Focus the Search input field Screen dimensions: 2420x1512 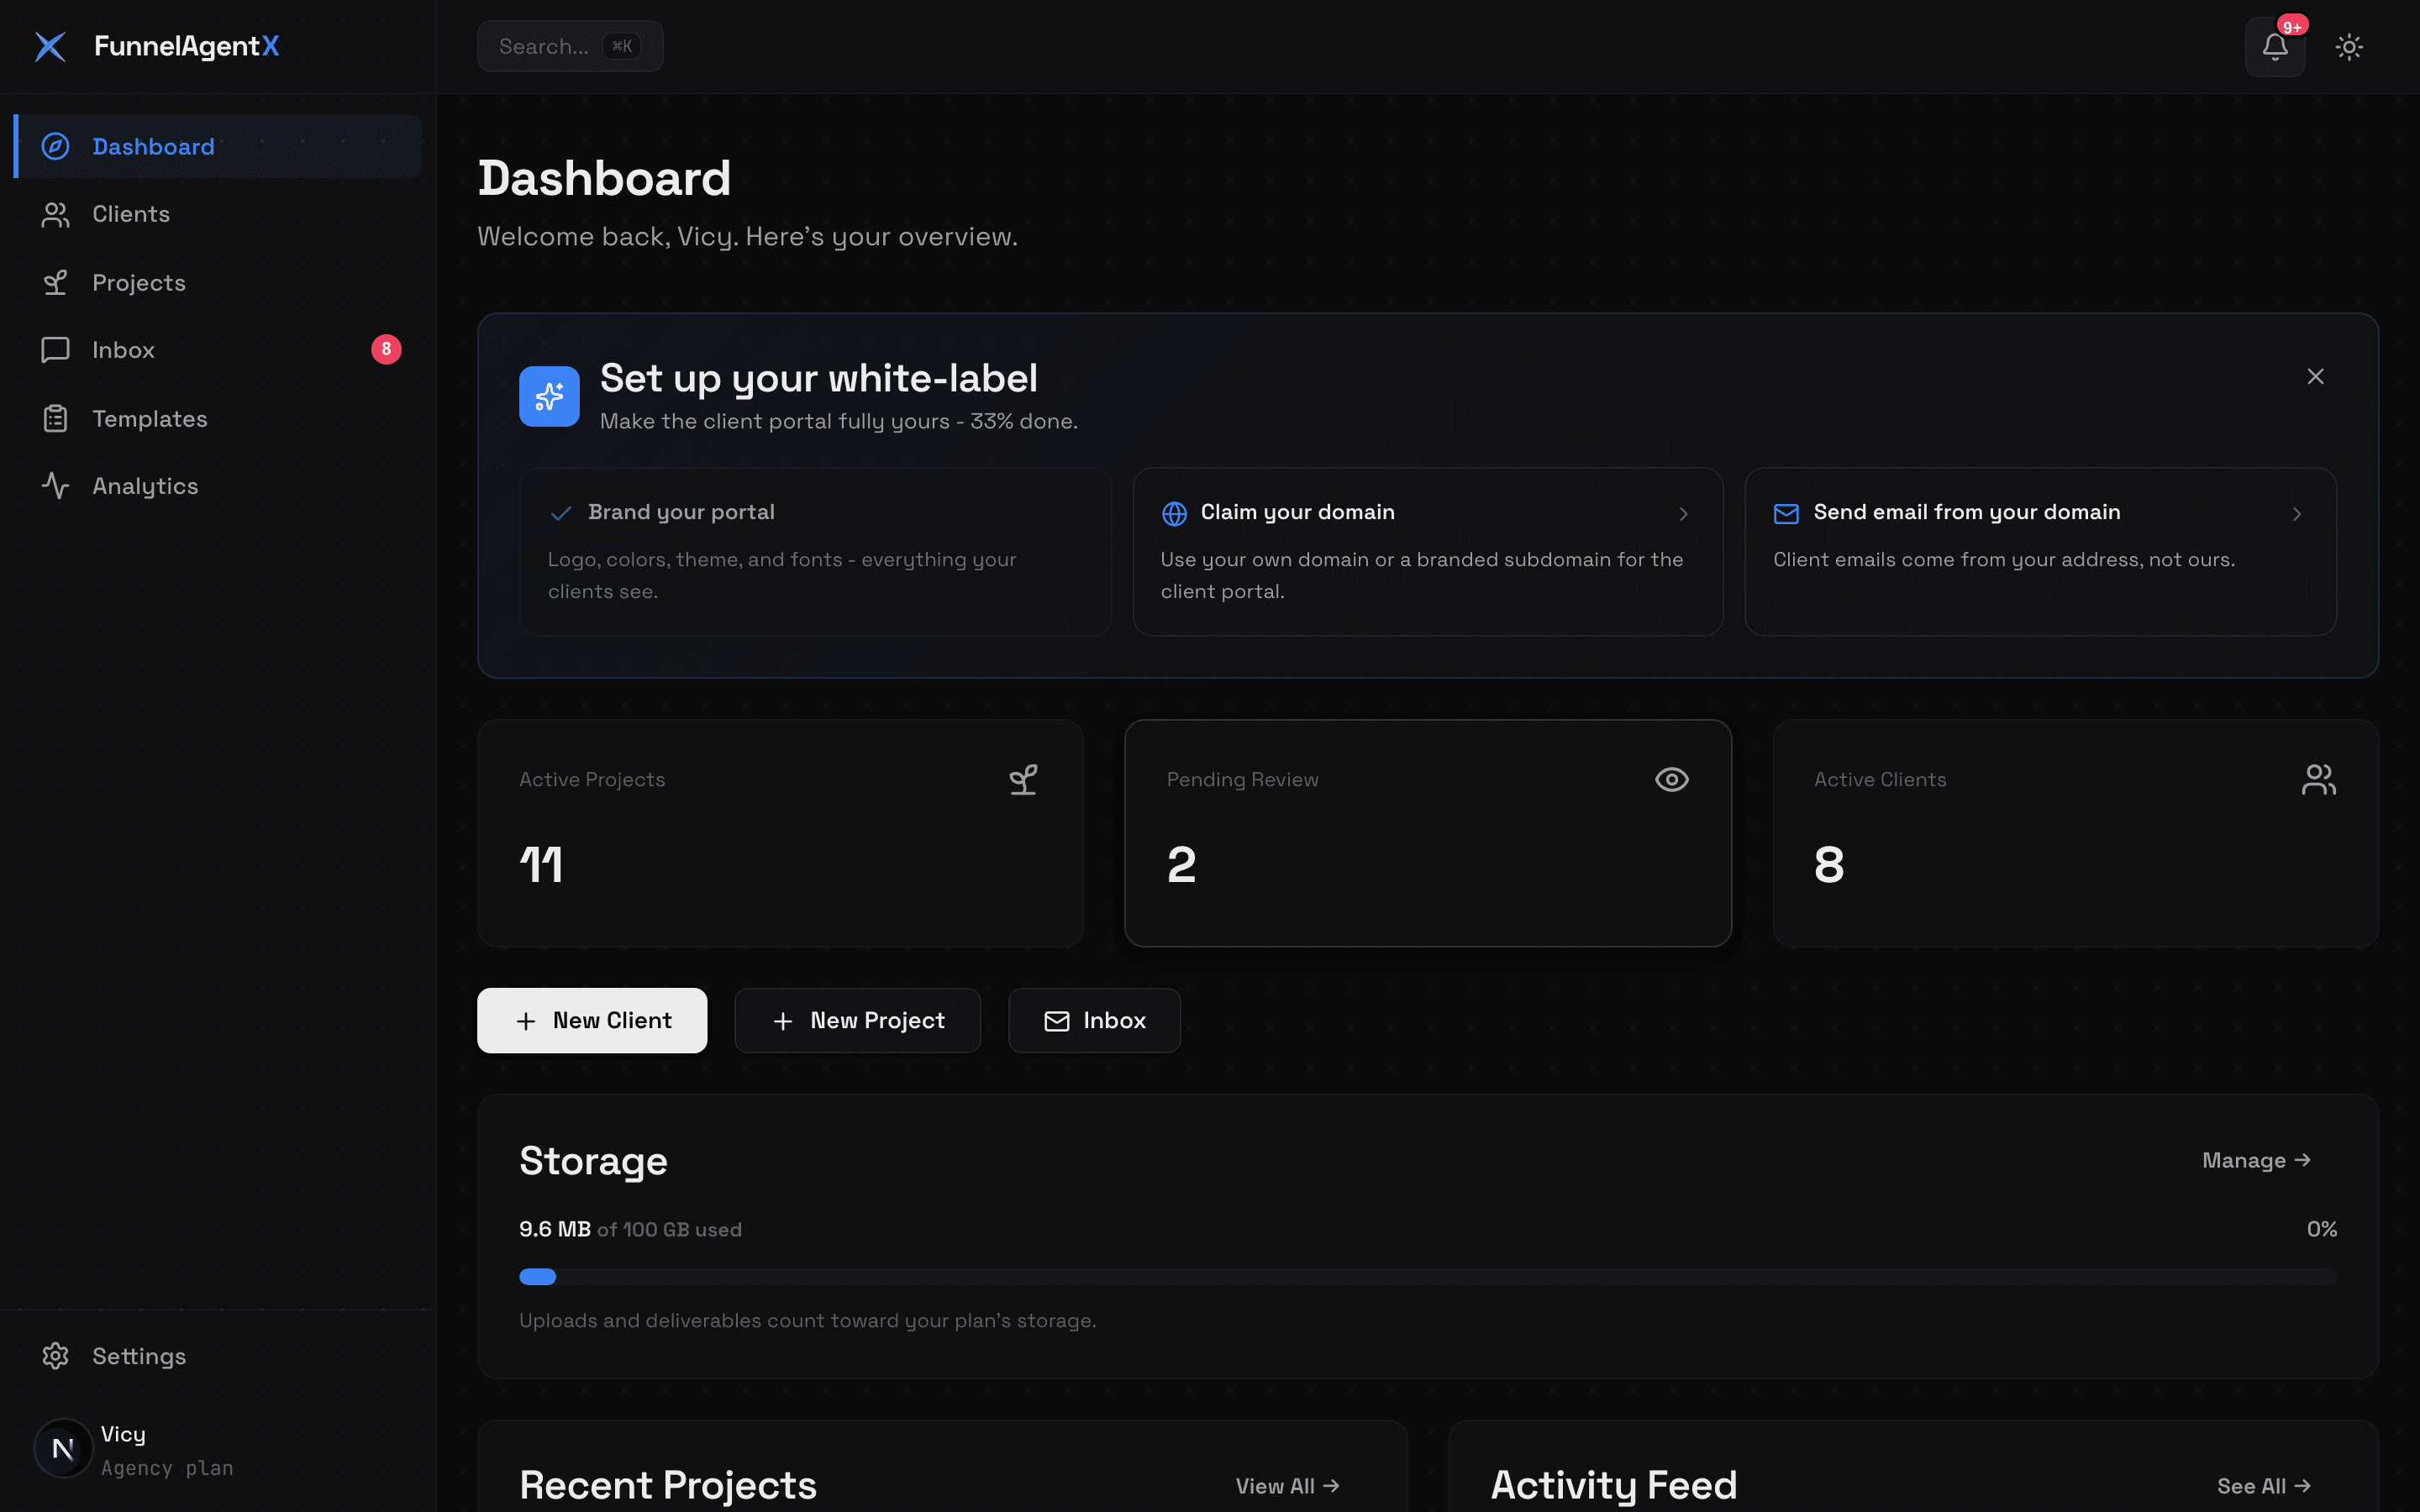[x=570, y=46]
